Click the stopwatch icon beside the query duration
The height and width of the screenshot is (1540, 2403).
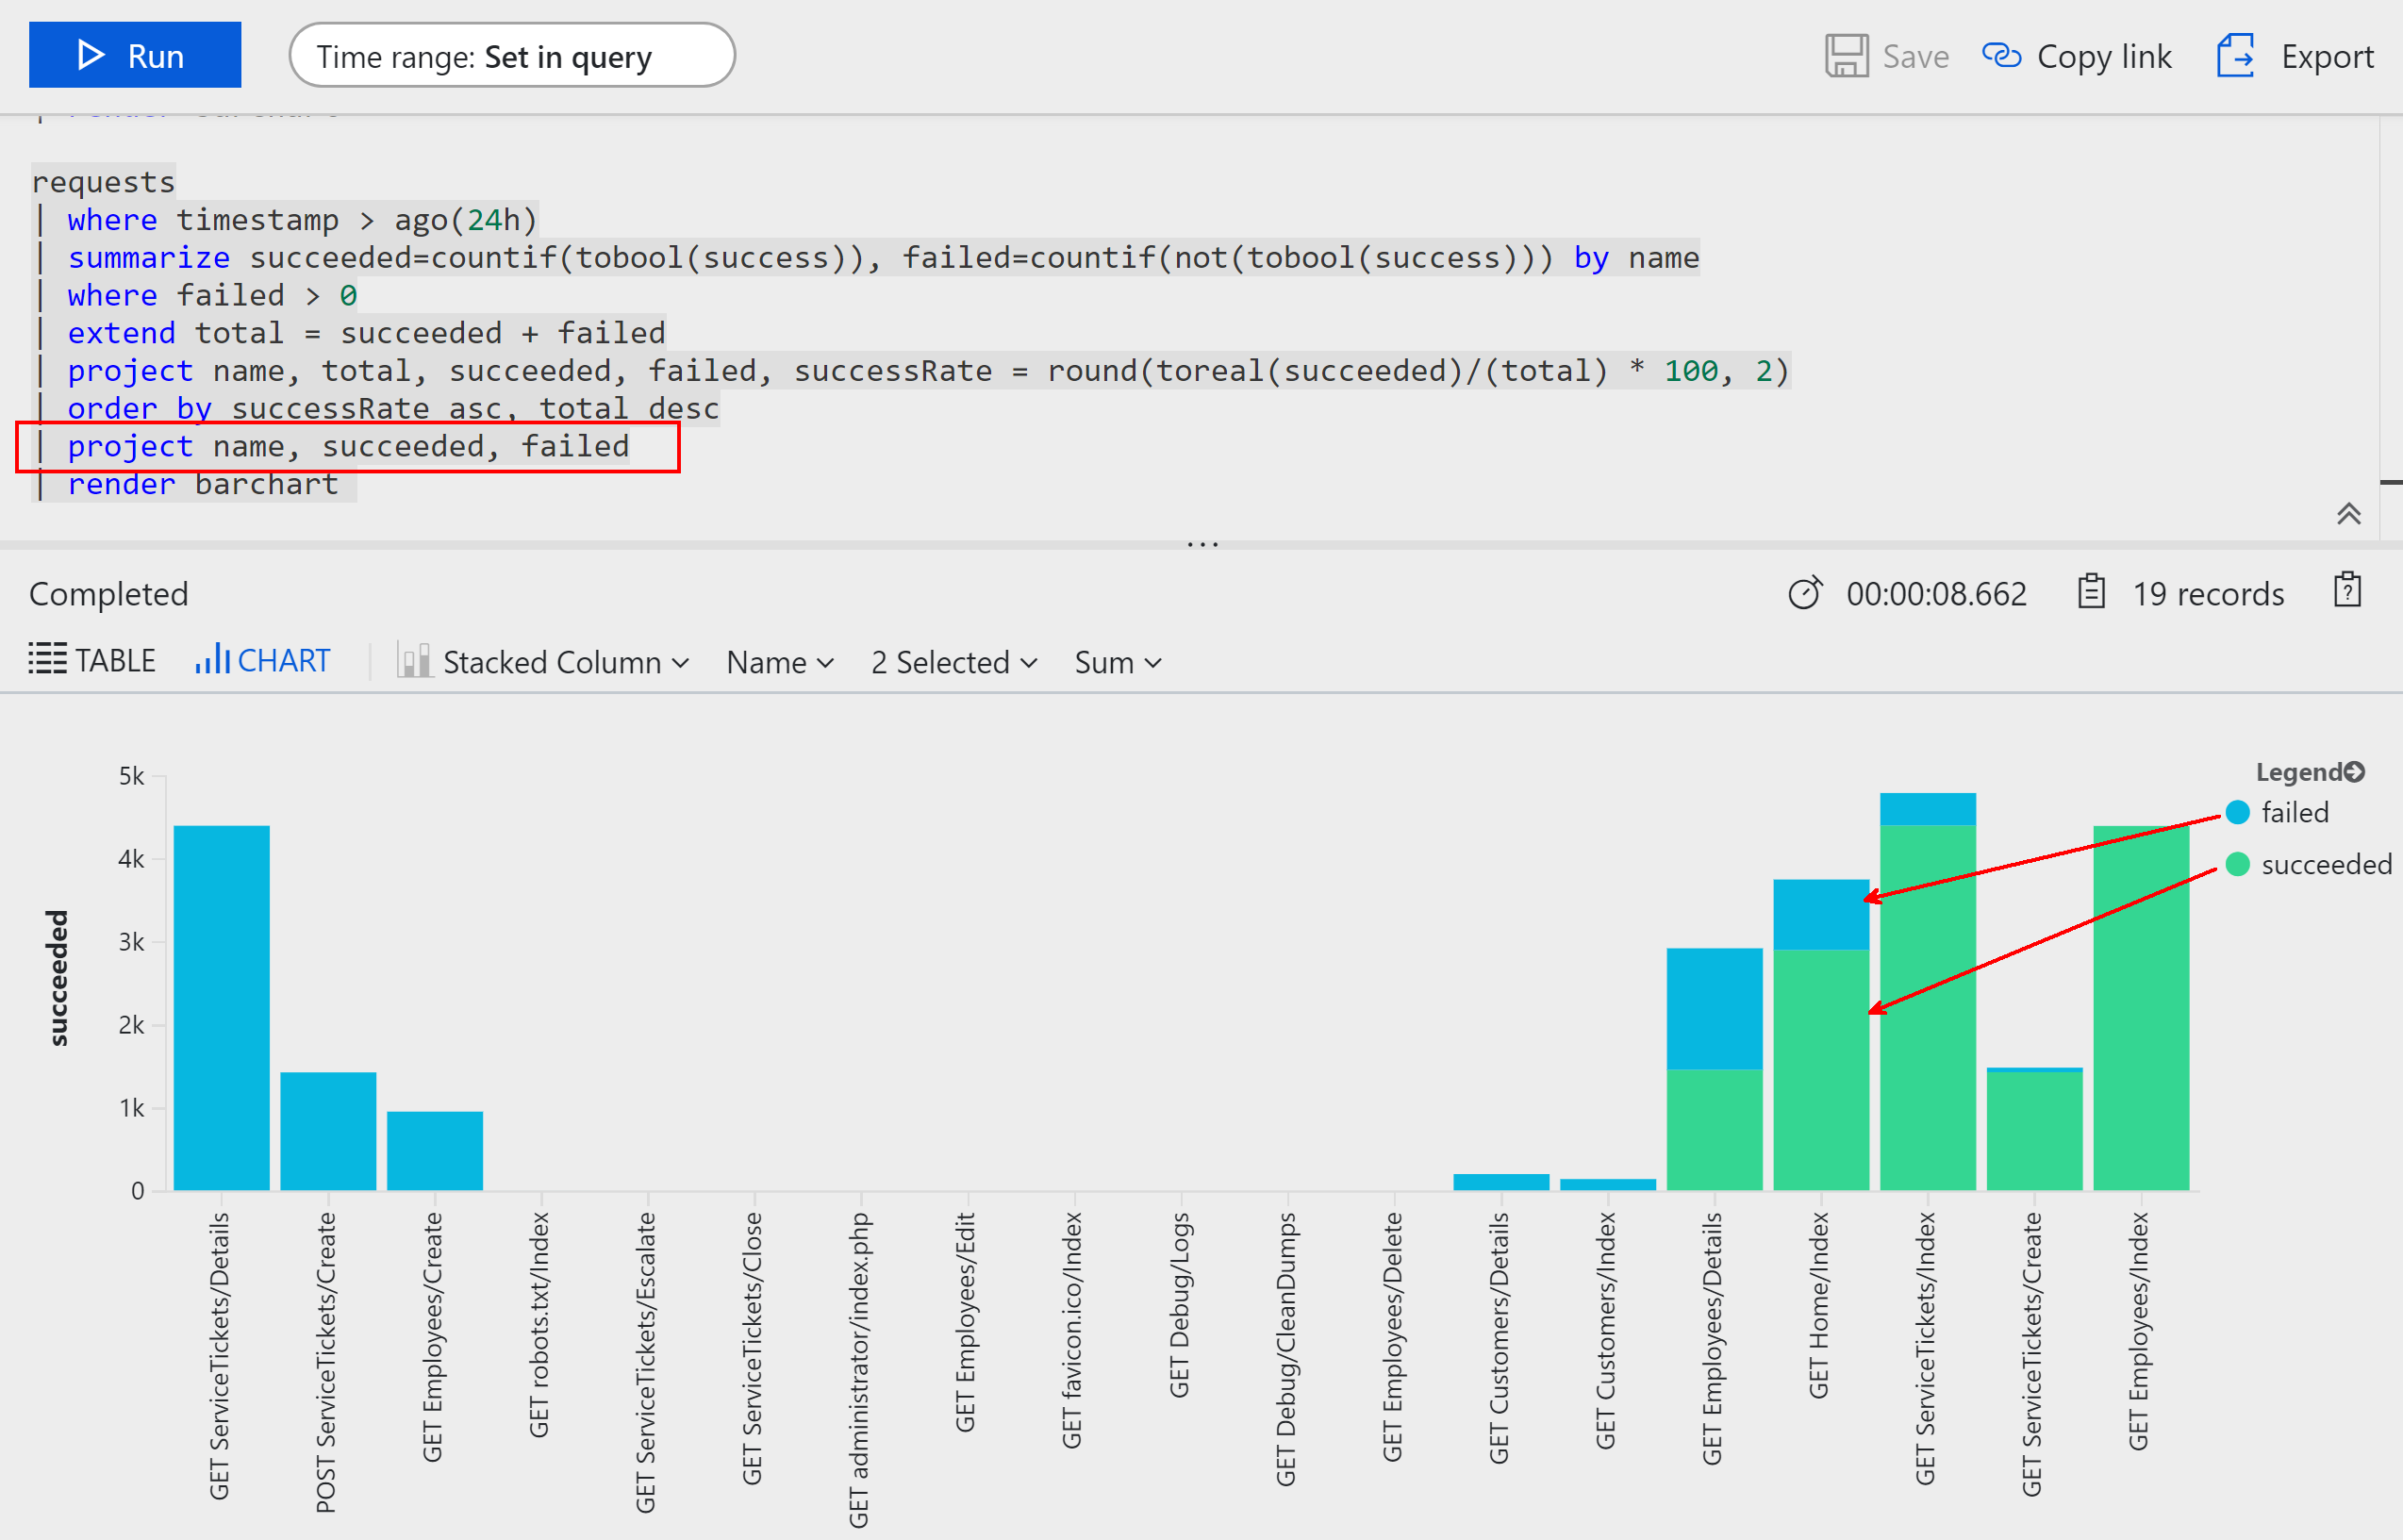coord(1805,592)
